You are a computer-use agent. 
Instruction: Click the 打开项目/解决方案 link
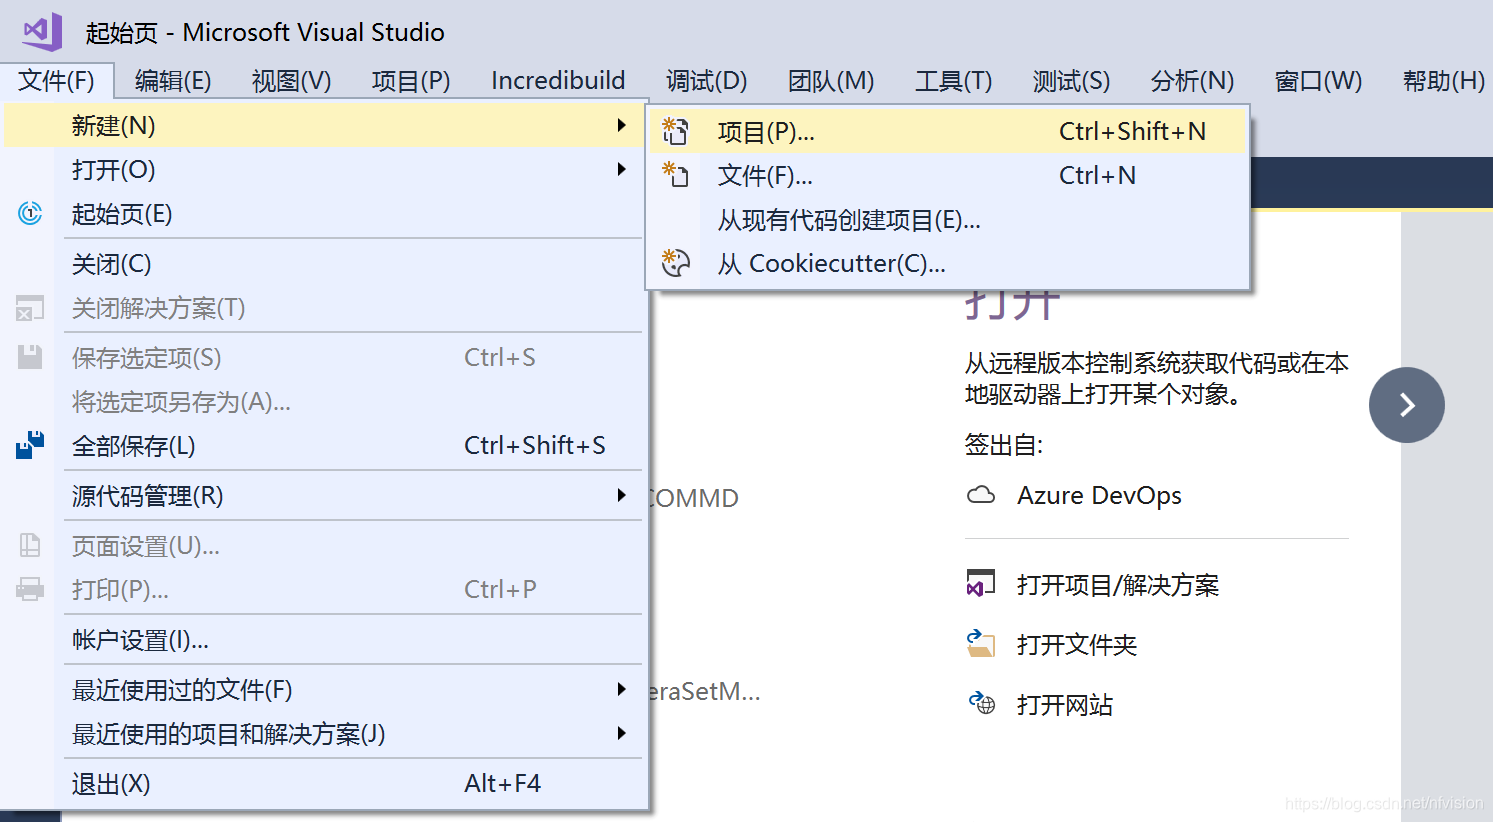[x=1118, y=585]
